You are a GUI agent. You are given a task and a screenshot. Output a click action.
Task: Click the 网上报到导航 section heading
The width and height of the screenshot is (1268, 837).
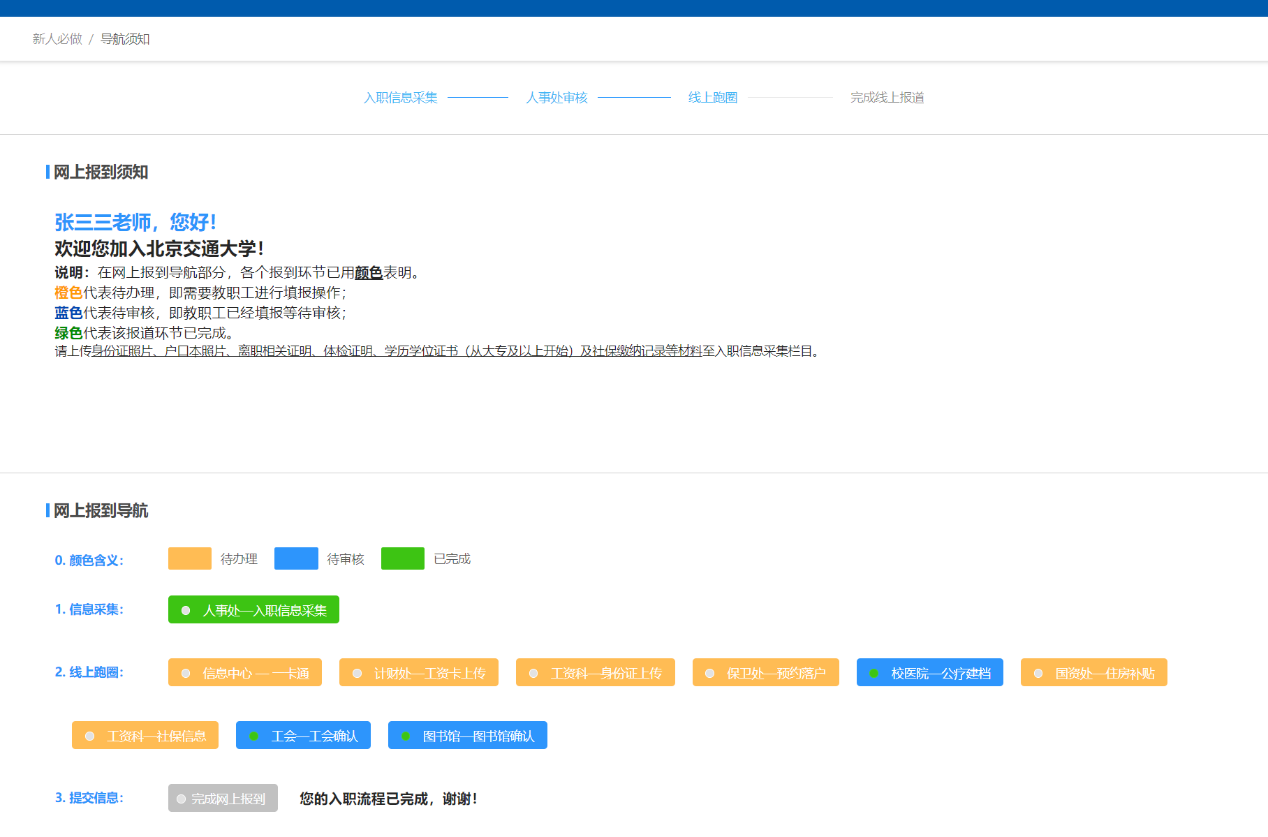pyautogui.click(x=101, y=510)
